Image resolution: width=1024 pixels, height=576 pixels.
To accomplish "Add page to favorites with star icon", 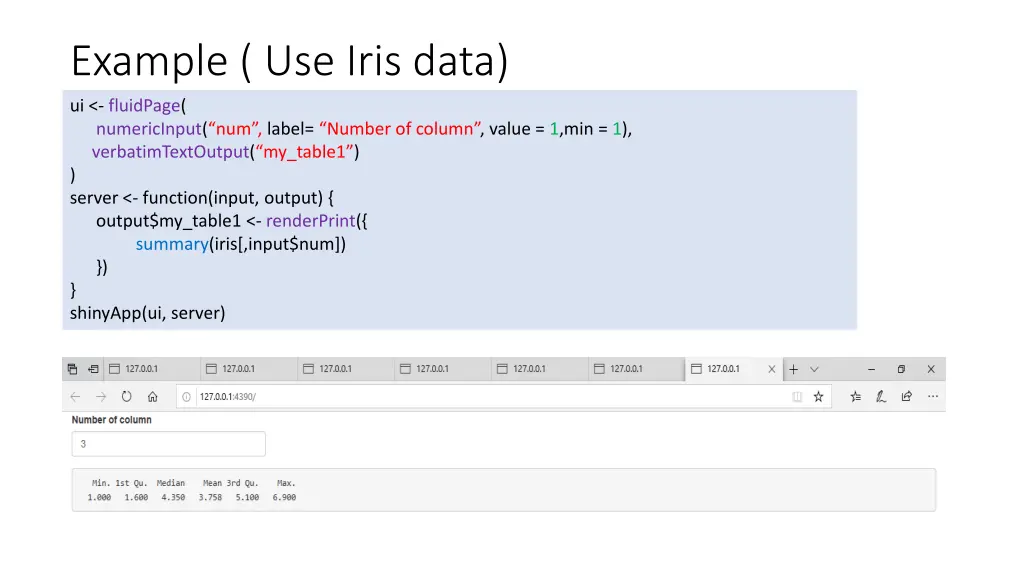I will coord(818,396).
